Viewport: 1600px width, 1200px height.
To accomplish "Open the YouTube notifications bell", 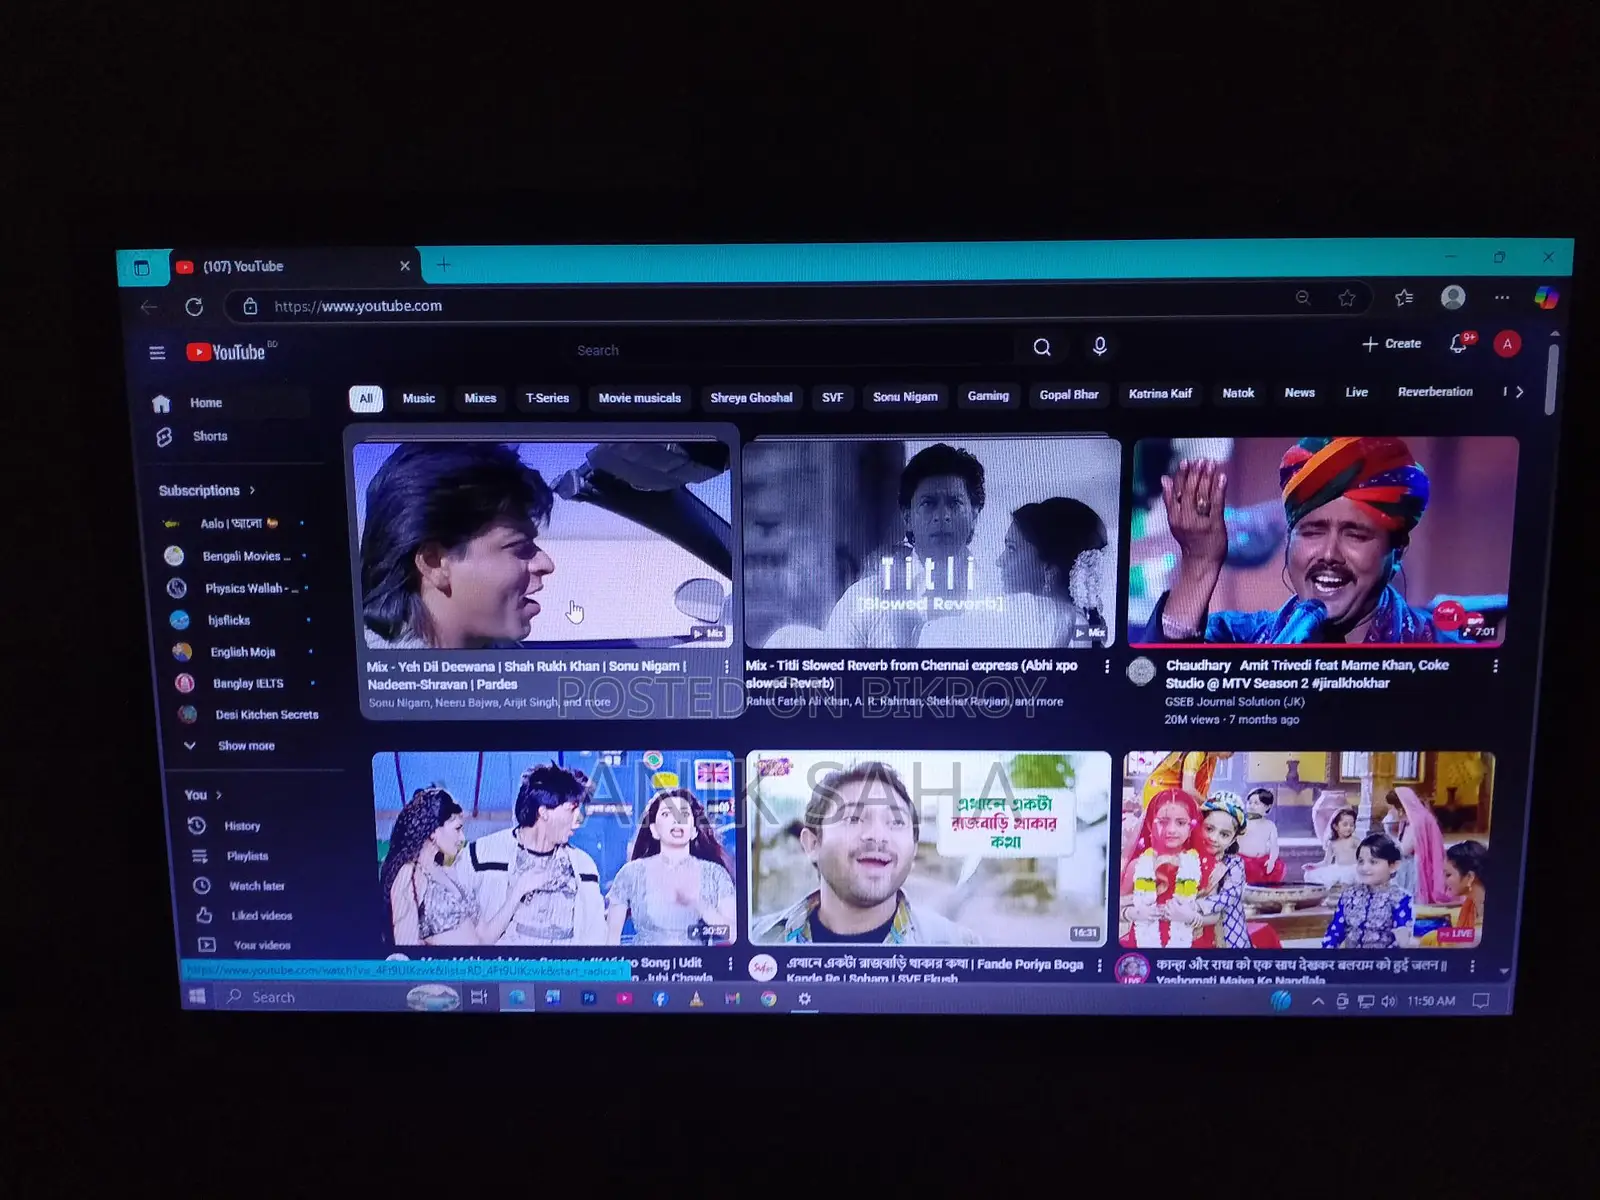I will coord(1459,344).
